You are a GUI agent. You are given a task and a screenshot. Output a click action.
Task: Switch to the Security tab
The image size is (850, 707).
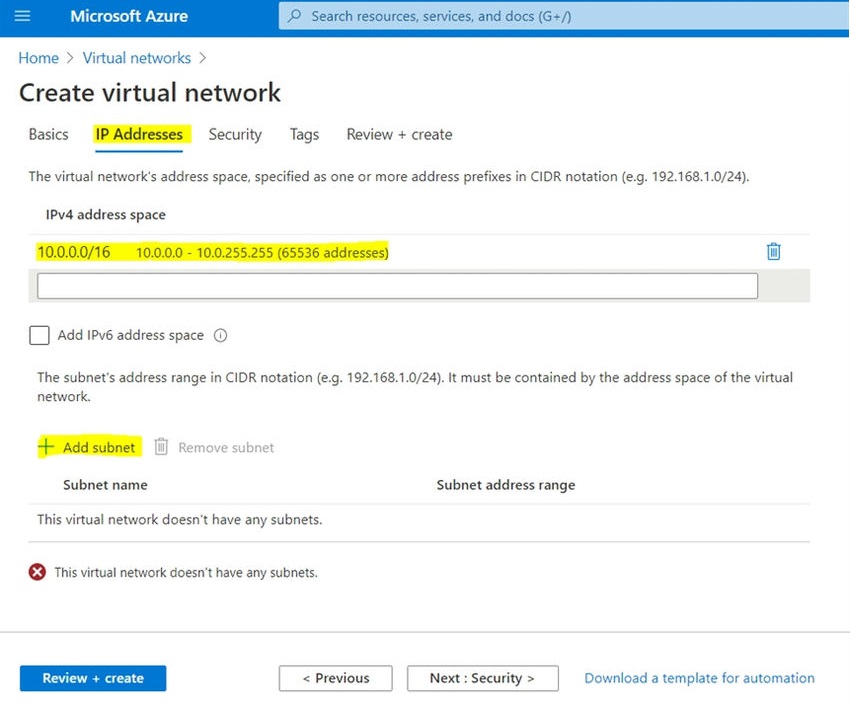[235, 134]
